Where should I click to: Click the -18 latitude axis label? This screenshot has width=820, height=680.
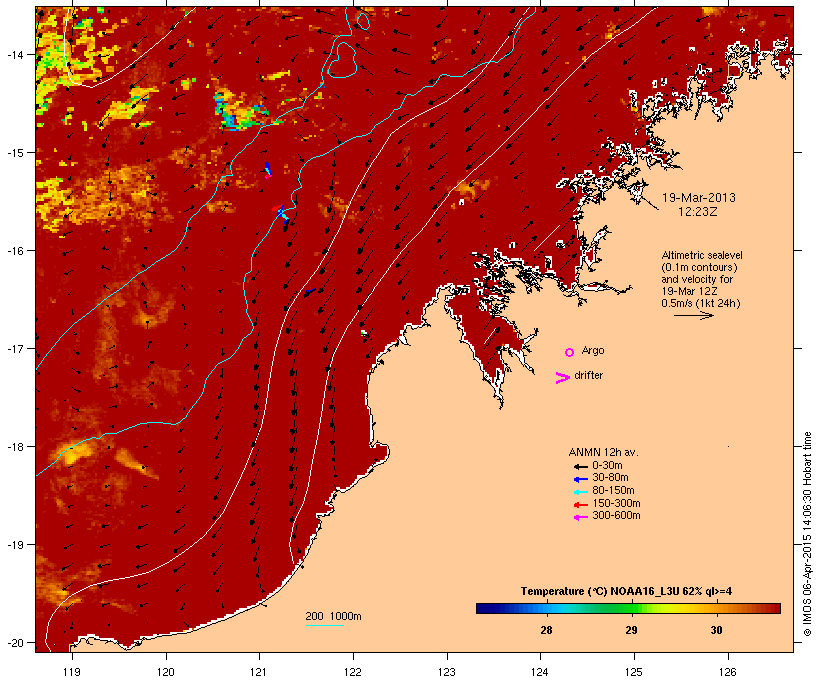point(14,447)
